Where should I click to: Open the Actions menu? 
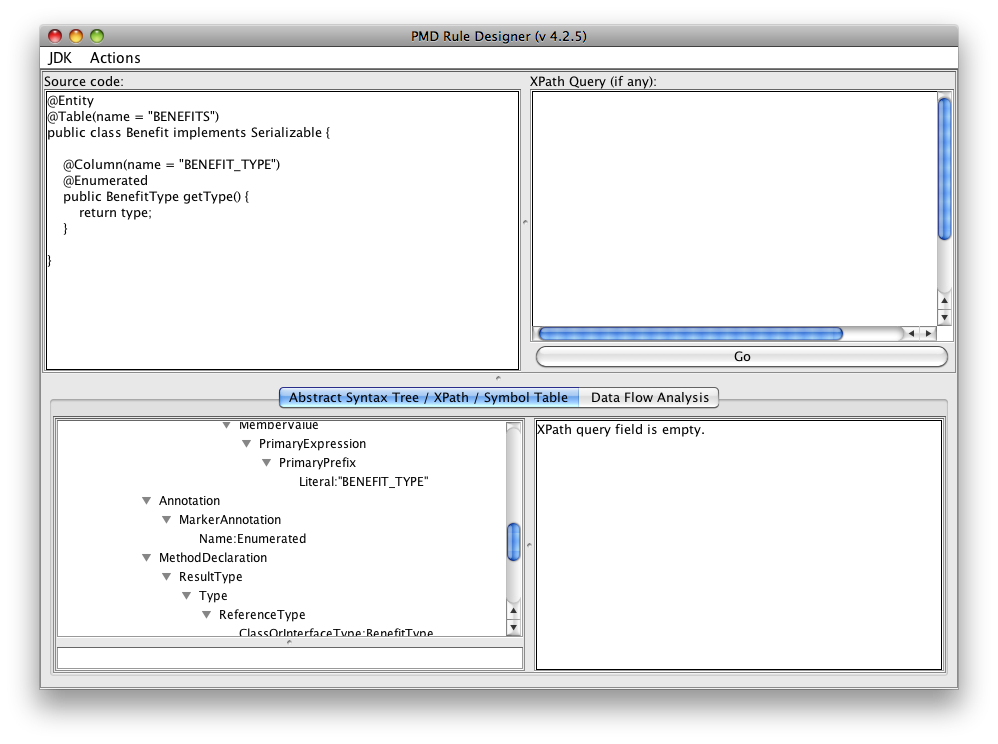click(x=115, y=58)
